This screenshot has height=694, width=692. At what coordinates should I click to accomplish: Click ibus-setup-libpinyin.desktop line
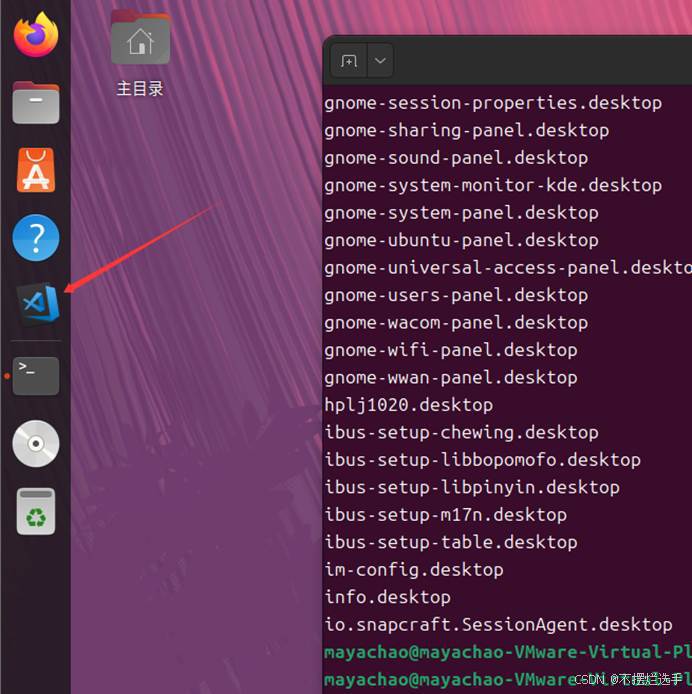coord(472,488)
